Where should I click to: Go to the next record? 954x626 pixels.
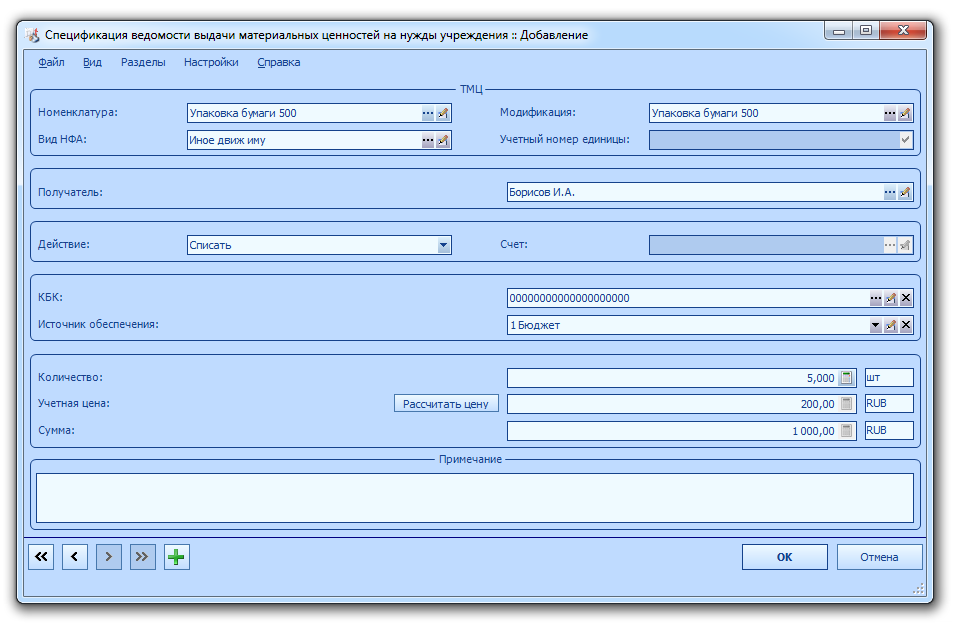pyautogui.click(x=109, y=557)
